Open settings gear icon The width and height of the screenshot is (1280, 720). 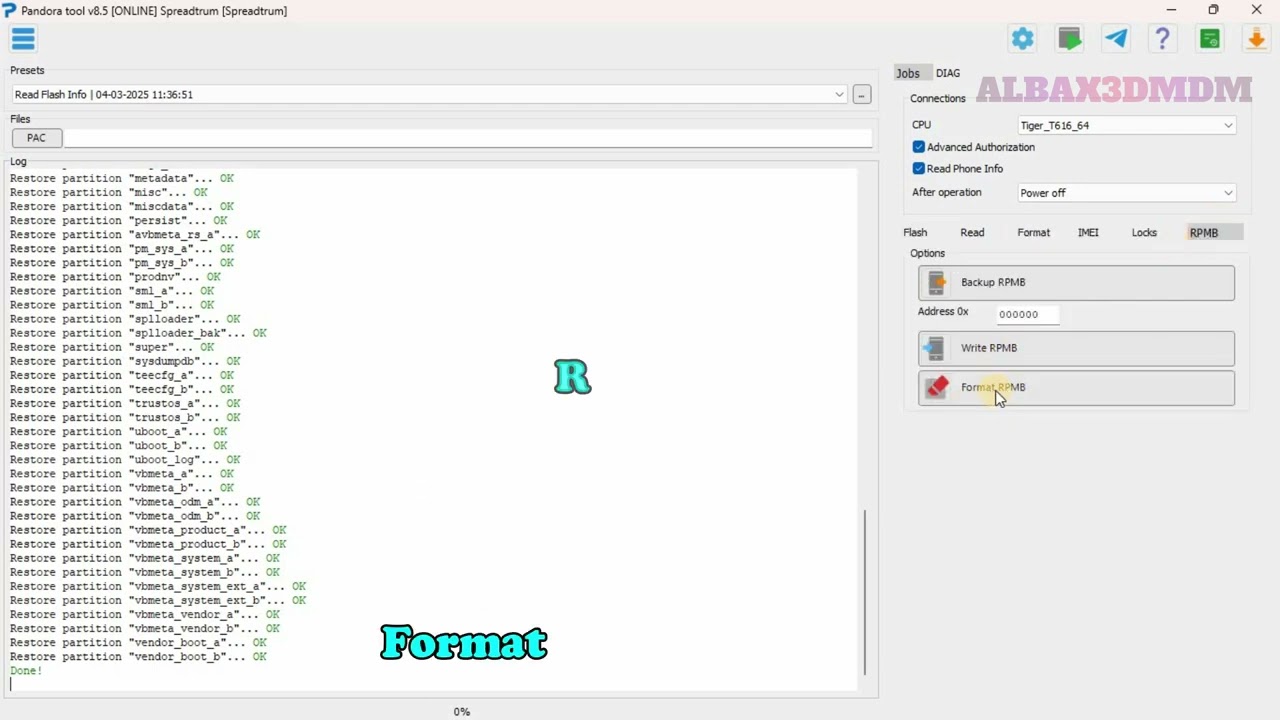(1023, 39)
